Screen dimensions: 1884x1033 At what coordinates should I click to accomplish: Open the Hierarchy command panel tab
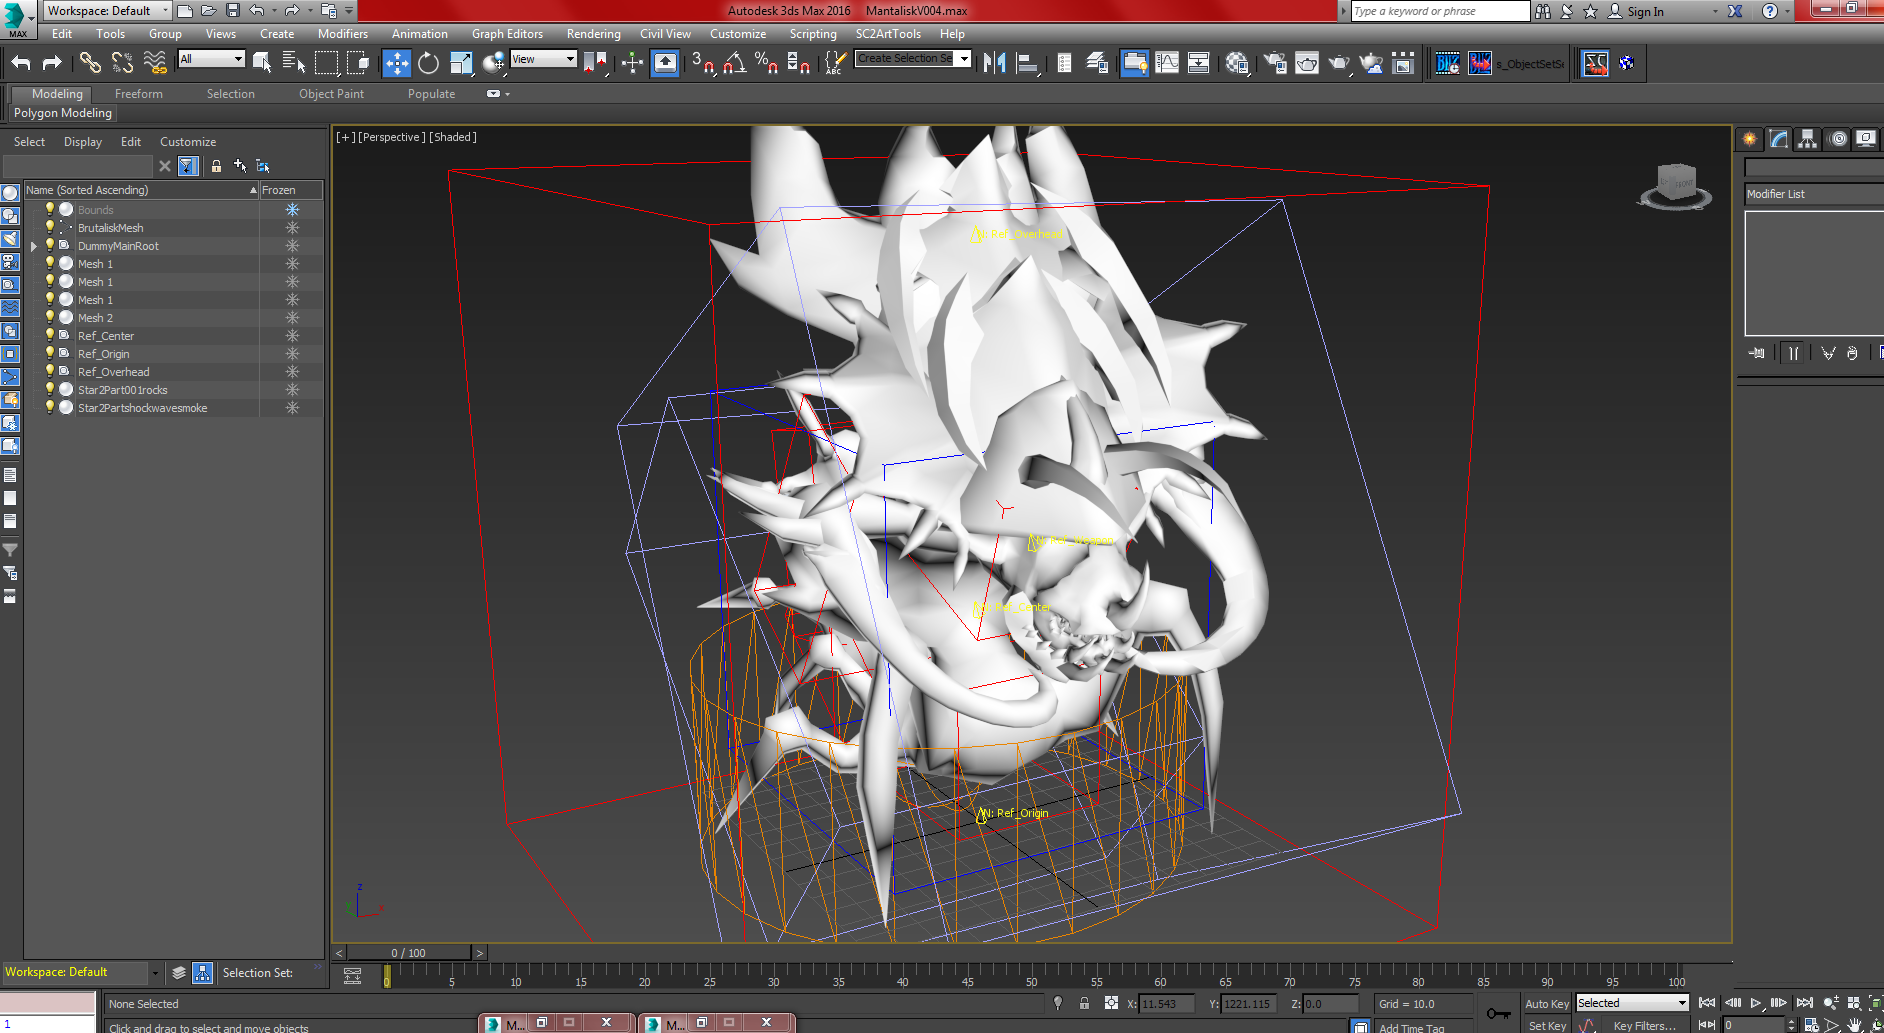[1807, 139]
